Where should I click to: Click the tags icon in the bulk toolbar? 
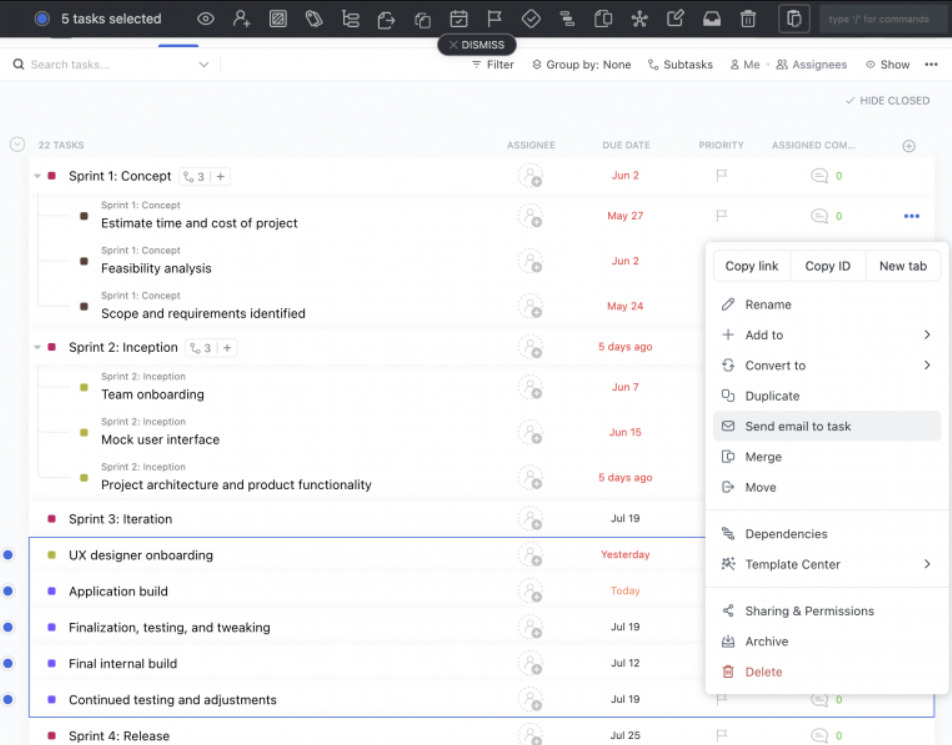click(313, 18)
